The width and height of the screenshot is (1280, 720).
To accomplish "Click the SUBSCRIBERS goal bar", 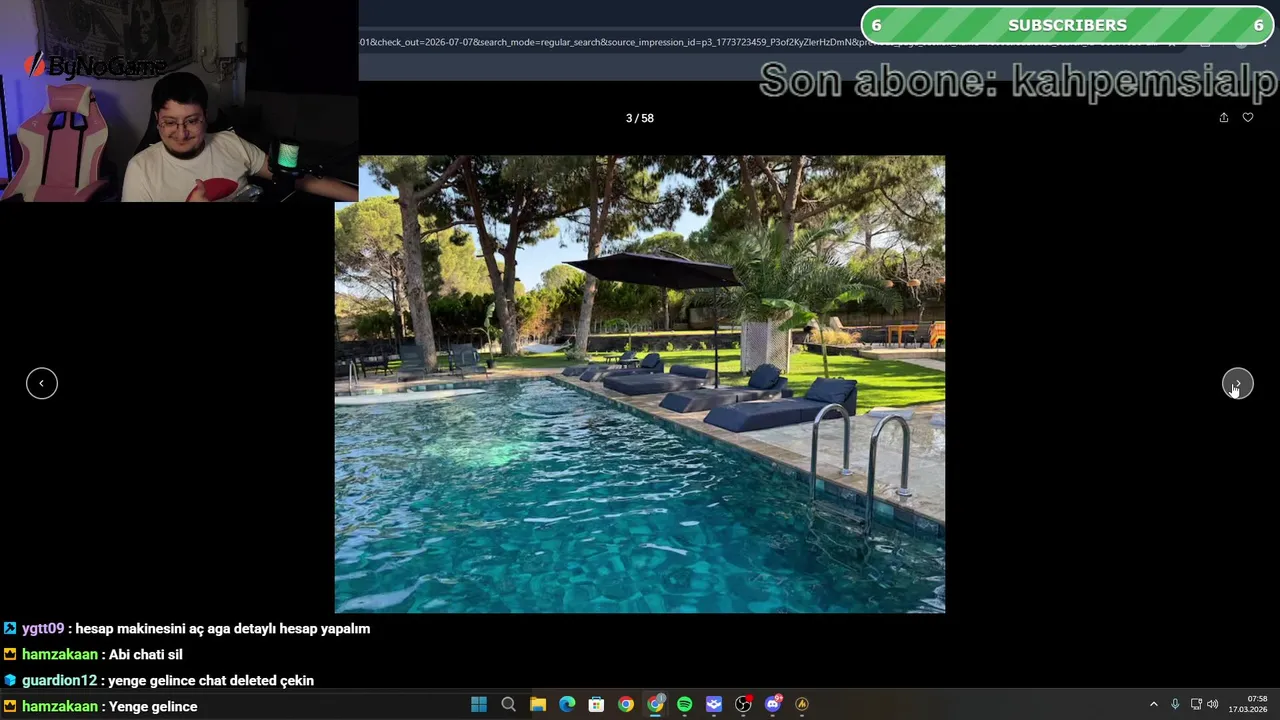I will [x=1067, y=25].
